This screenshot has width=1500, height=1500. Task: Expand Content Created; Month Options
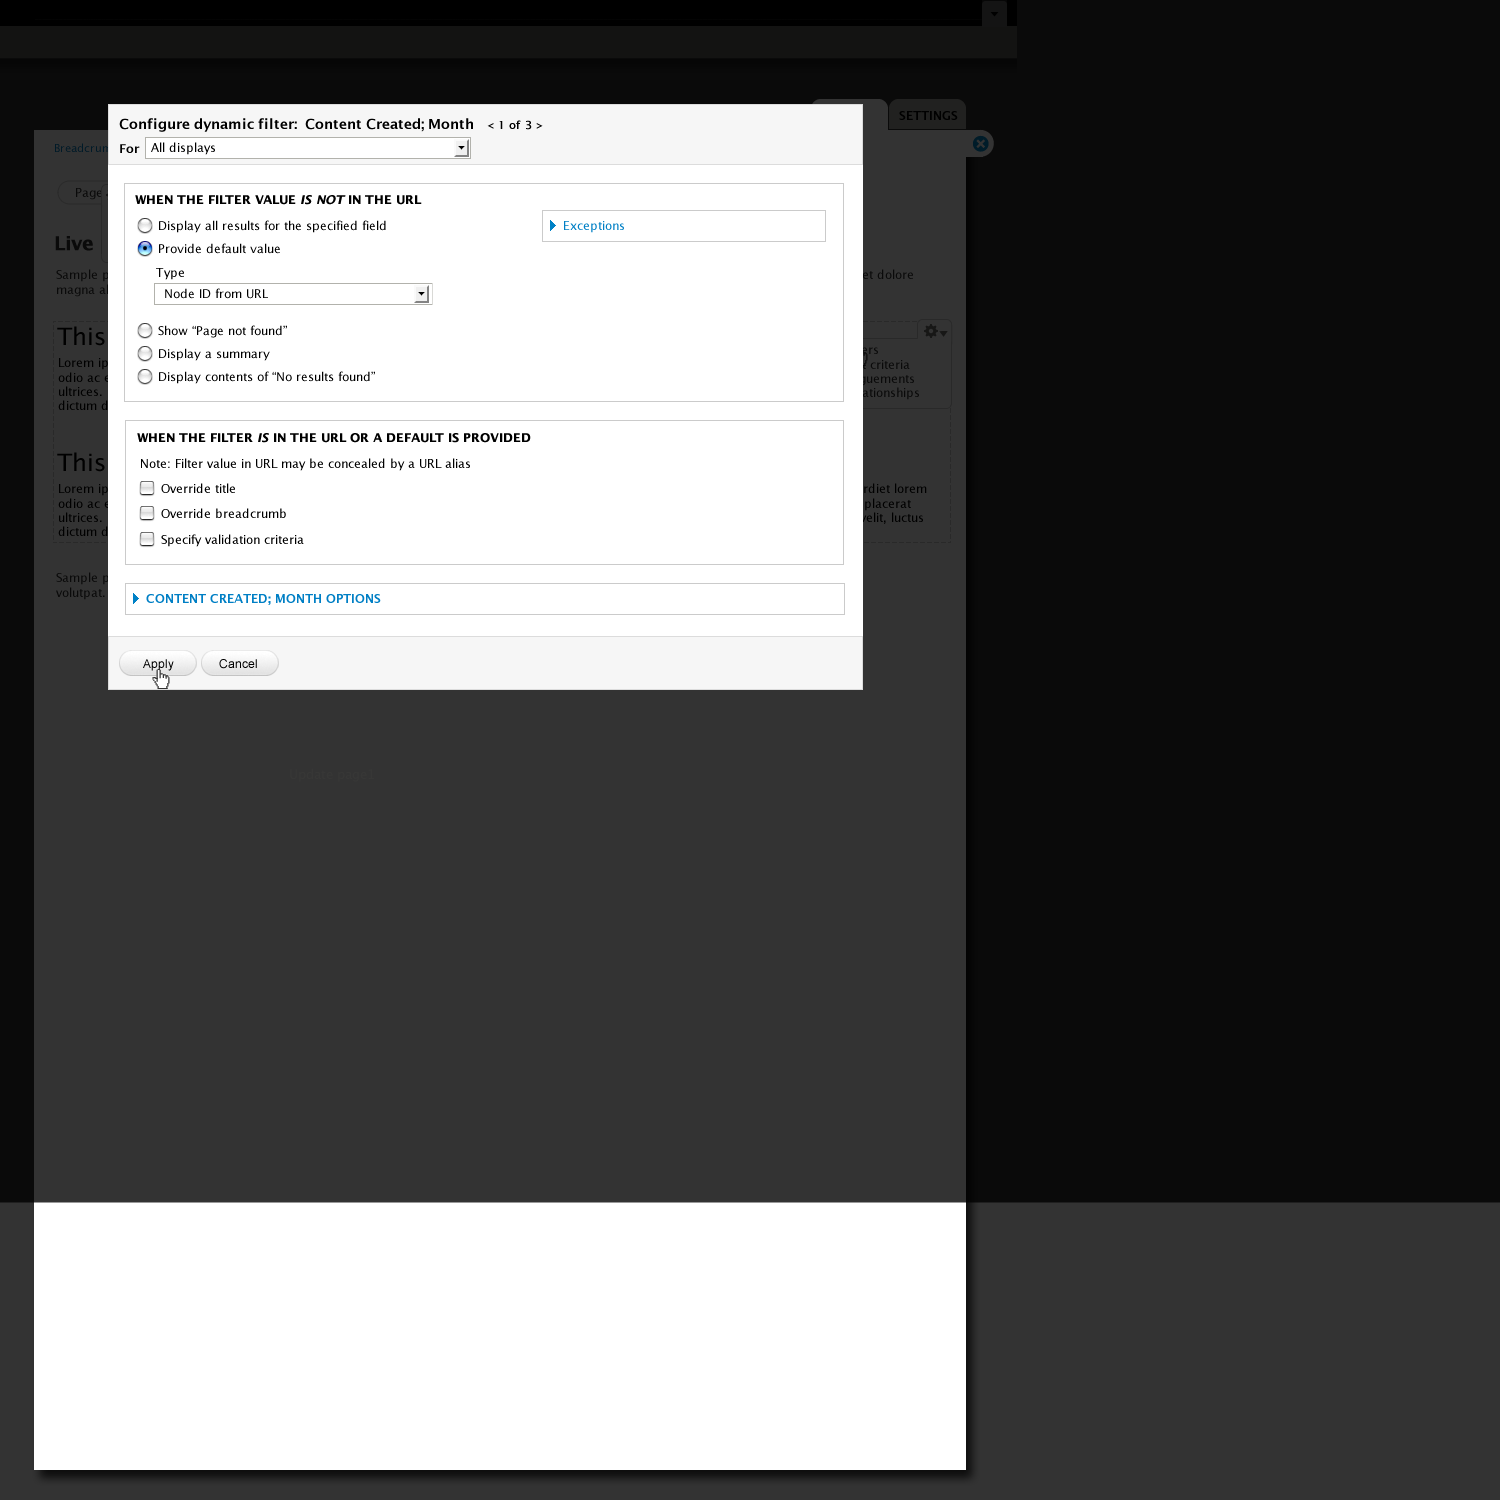(263, 599)
